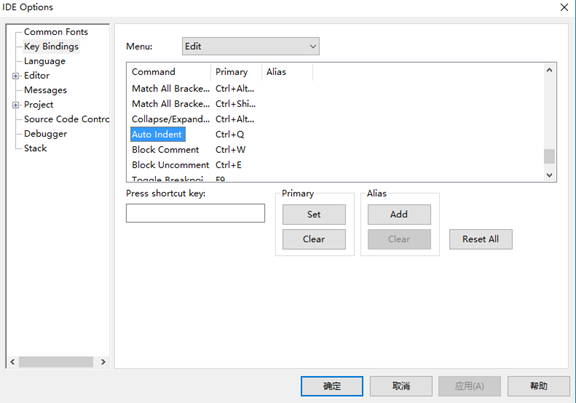This screenshot has width=576, height=403.
Task: Open Language options category
Action: coord(44,61)
